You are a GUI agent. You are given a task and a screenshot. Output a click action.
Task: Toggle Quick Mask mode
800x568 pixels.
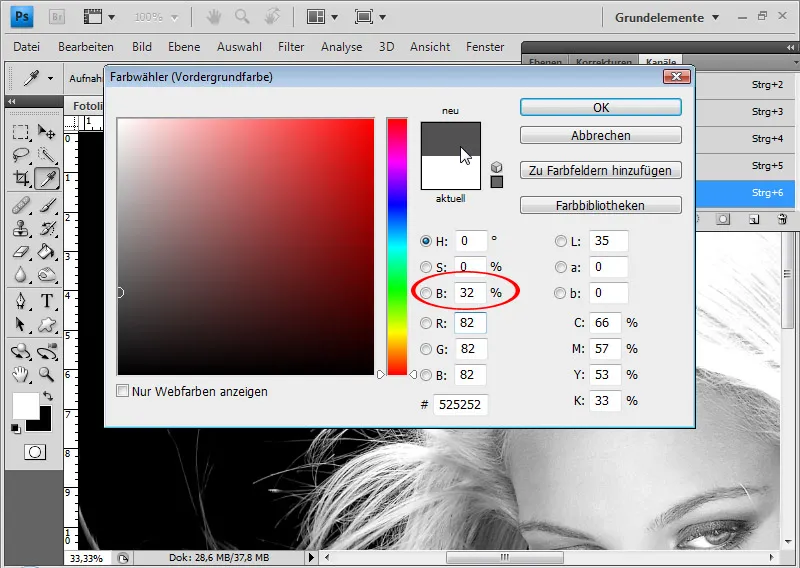coord(35,452)
